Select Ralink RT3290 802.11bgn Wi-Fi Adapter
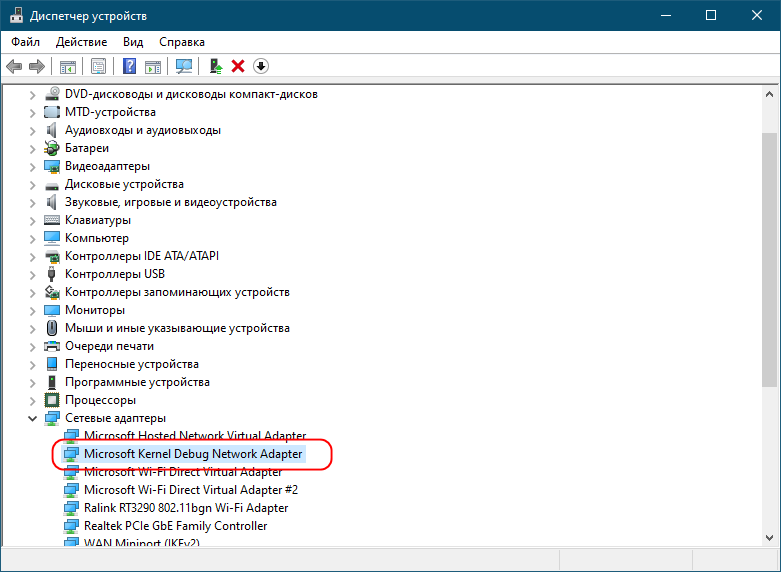Viewport: 781px width, 572px height. (186, 508)
